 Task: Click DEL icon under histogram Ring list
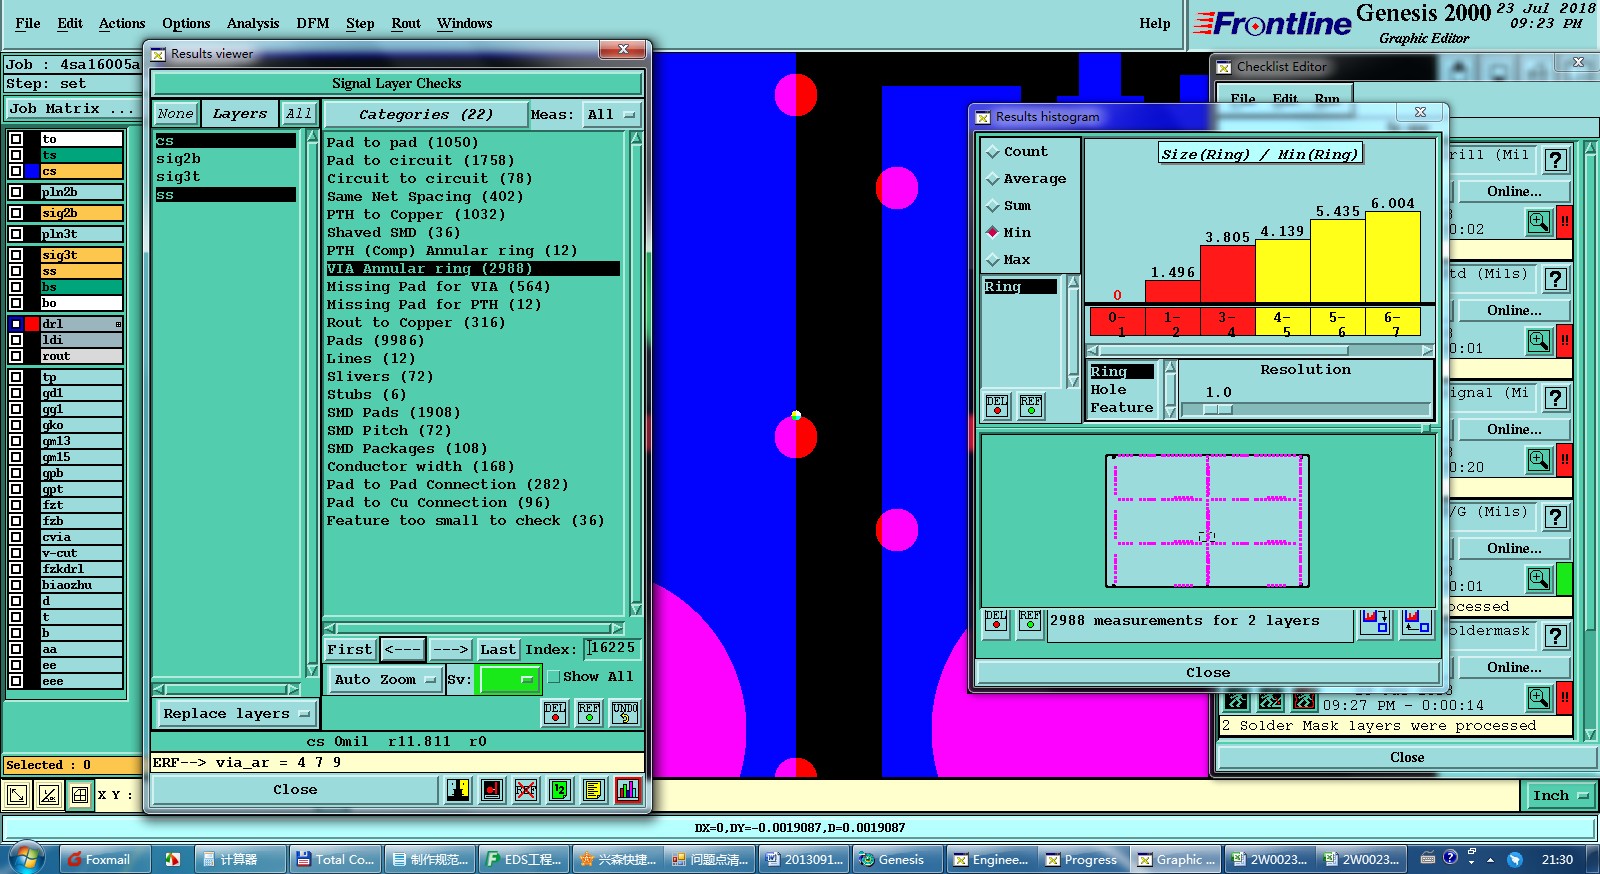coord(997,405)
